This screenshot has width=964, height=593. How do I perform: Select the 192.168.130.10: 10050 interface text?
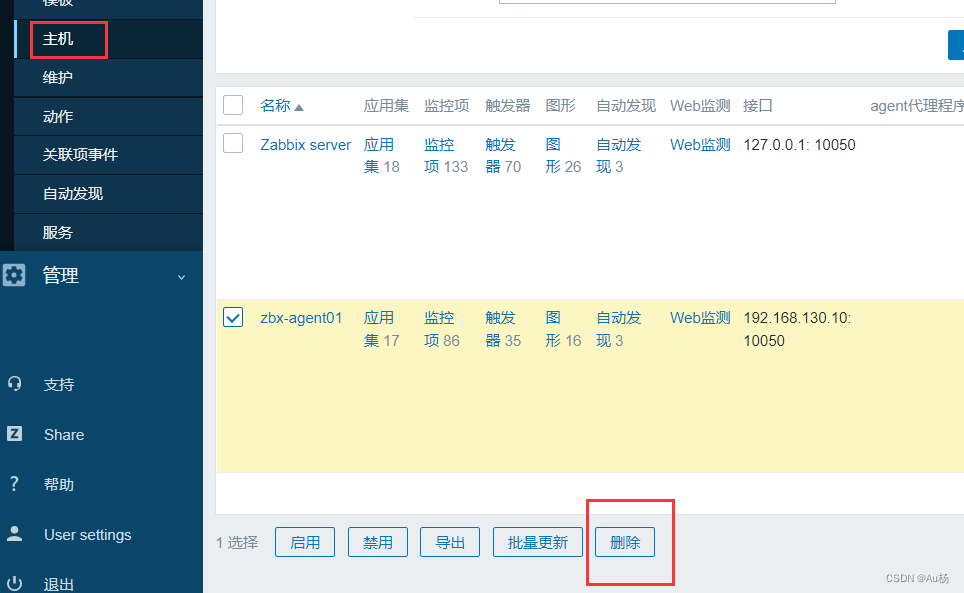click(x=797, y=329)
